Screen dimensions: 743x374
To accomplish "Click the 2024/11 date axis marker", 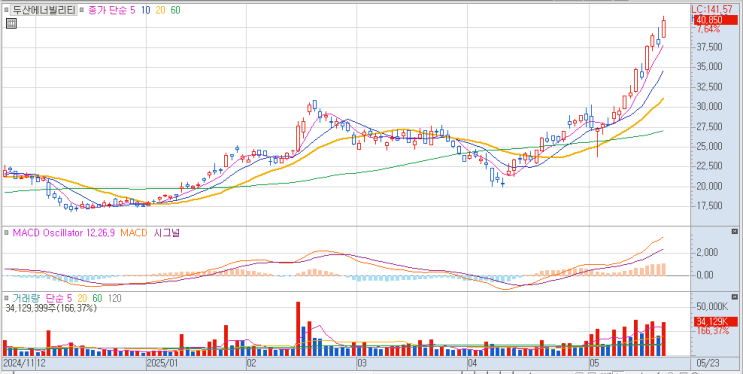I will pos(19,363).
